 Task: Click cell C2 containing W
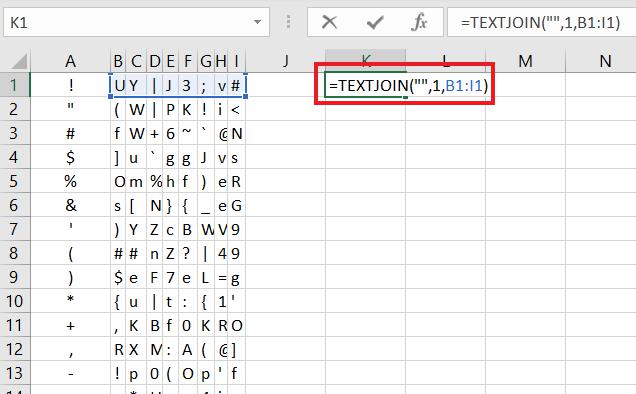pos(136,109)
